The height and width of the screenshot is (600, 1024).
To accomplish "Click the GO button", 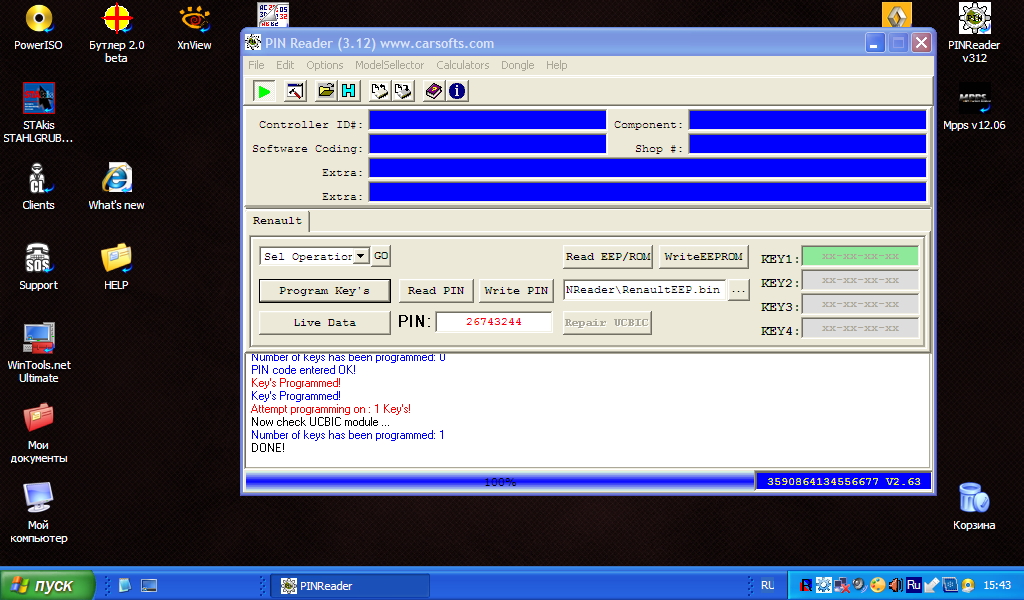I will [381, 256].
